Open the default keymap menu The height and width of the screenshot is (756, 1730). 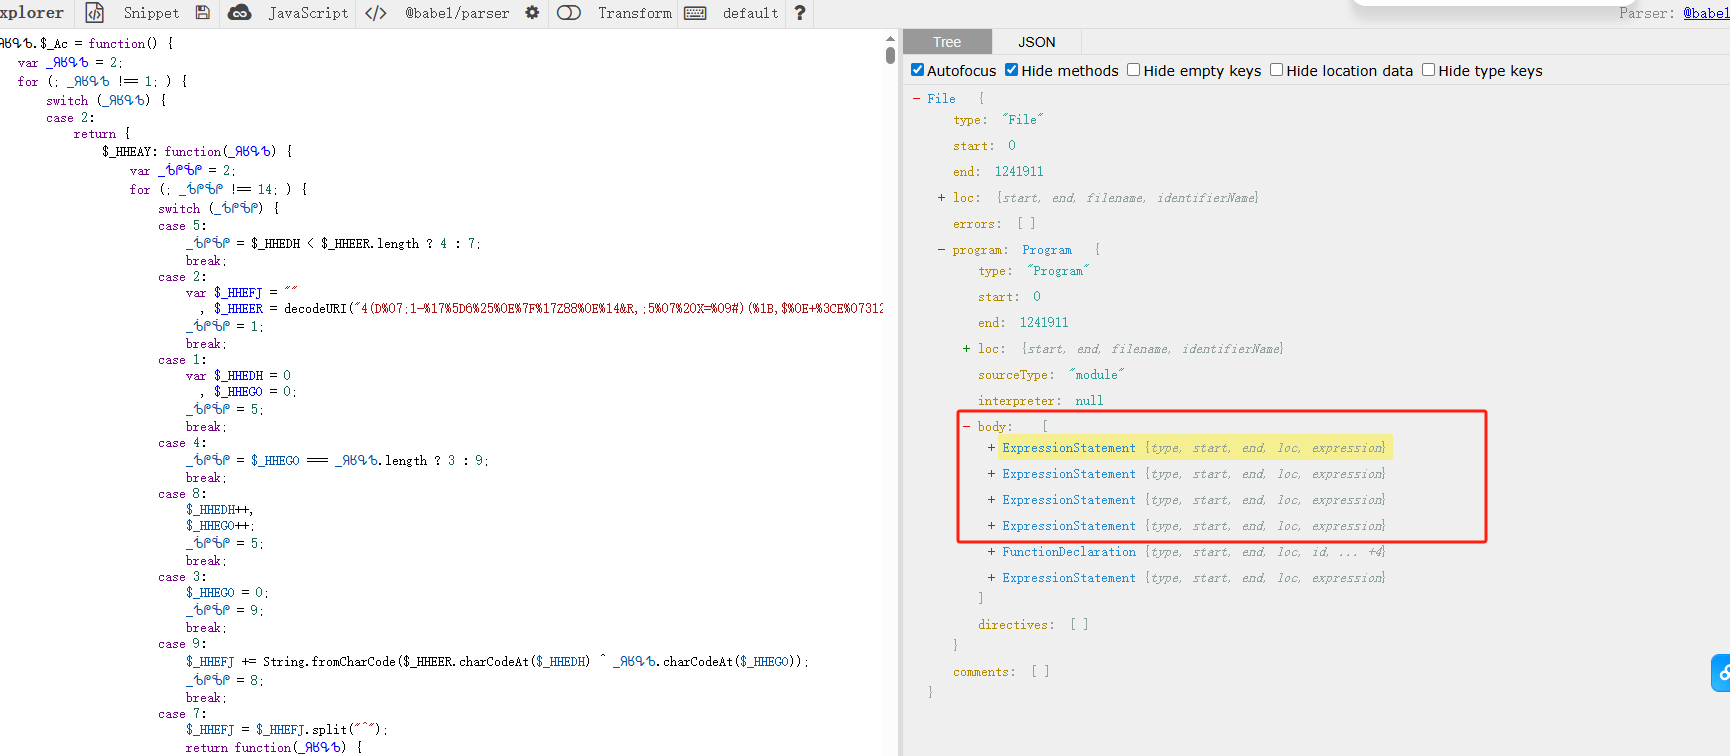pyautogui.click(x=750, y=13)
